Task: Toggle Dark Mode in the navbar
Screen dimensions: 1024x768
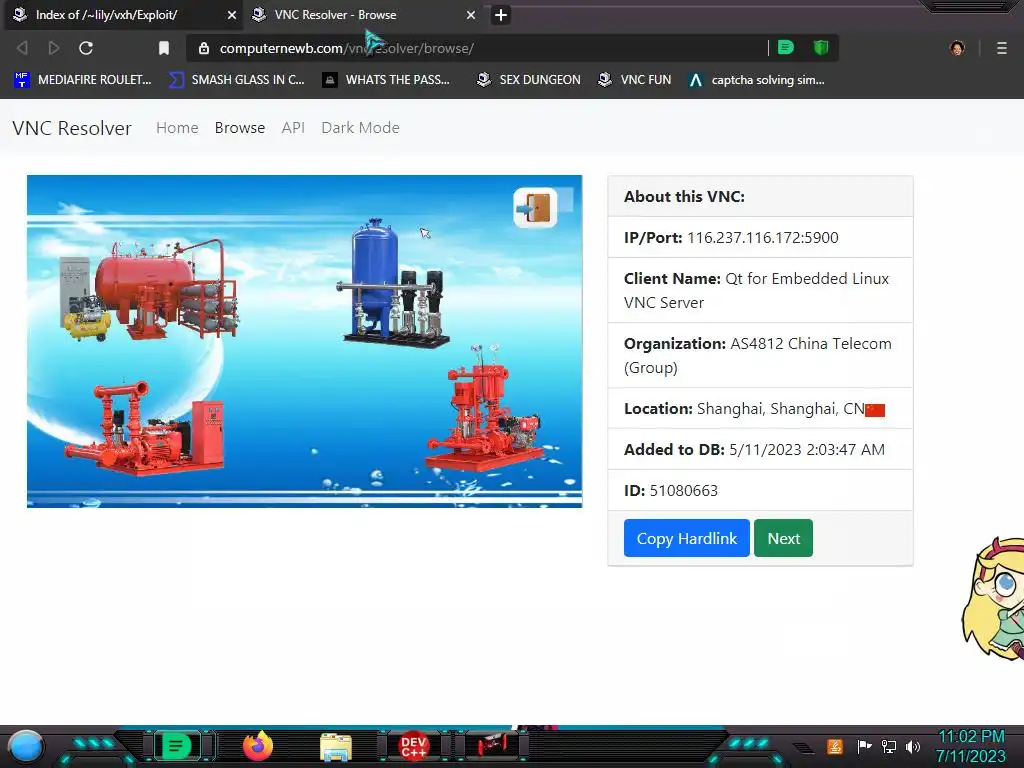Action: (360, 128)
